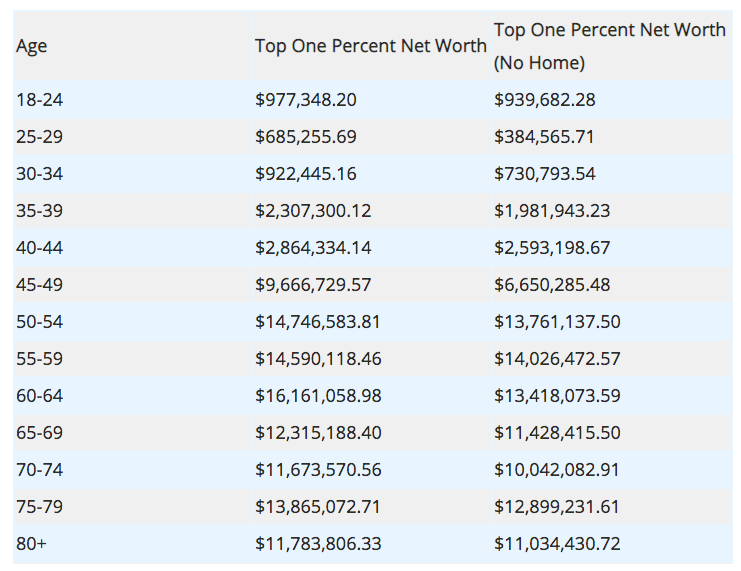The width and height of the screenshot is (741, 571).
Task: Select the 45-49 age cell
Action: coord(39,285)
